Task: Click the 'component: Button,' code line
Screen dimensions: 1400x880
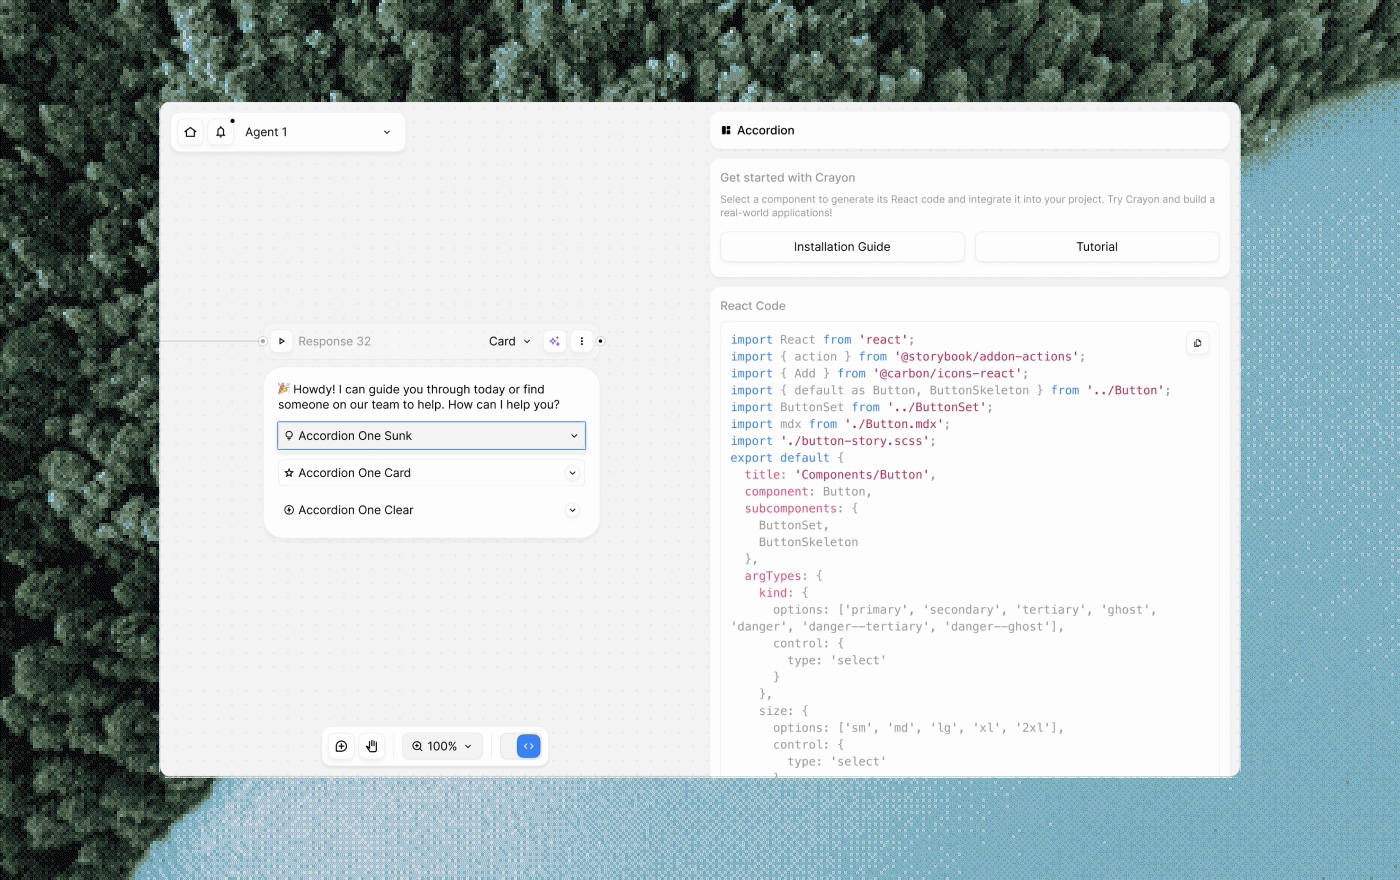Action: pos(809,492)
